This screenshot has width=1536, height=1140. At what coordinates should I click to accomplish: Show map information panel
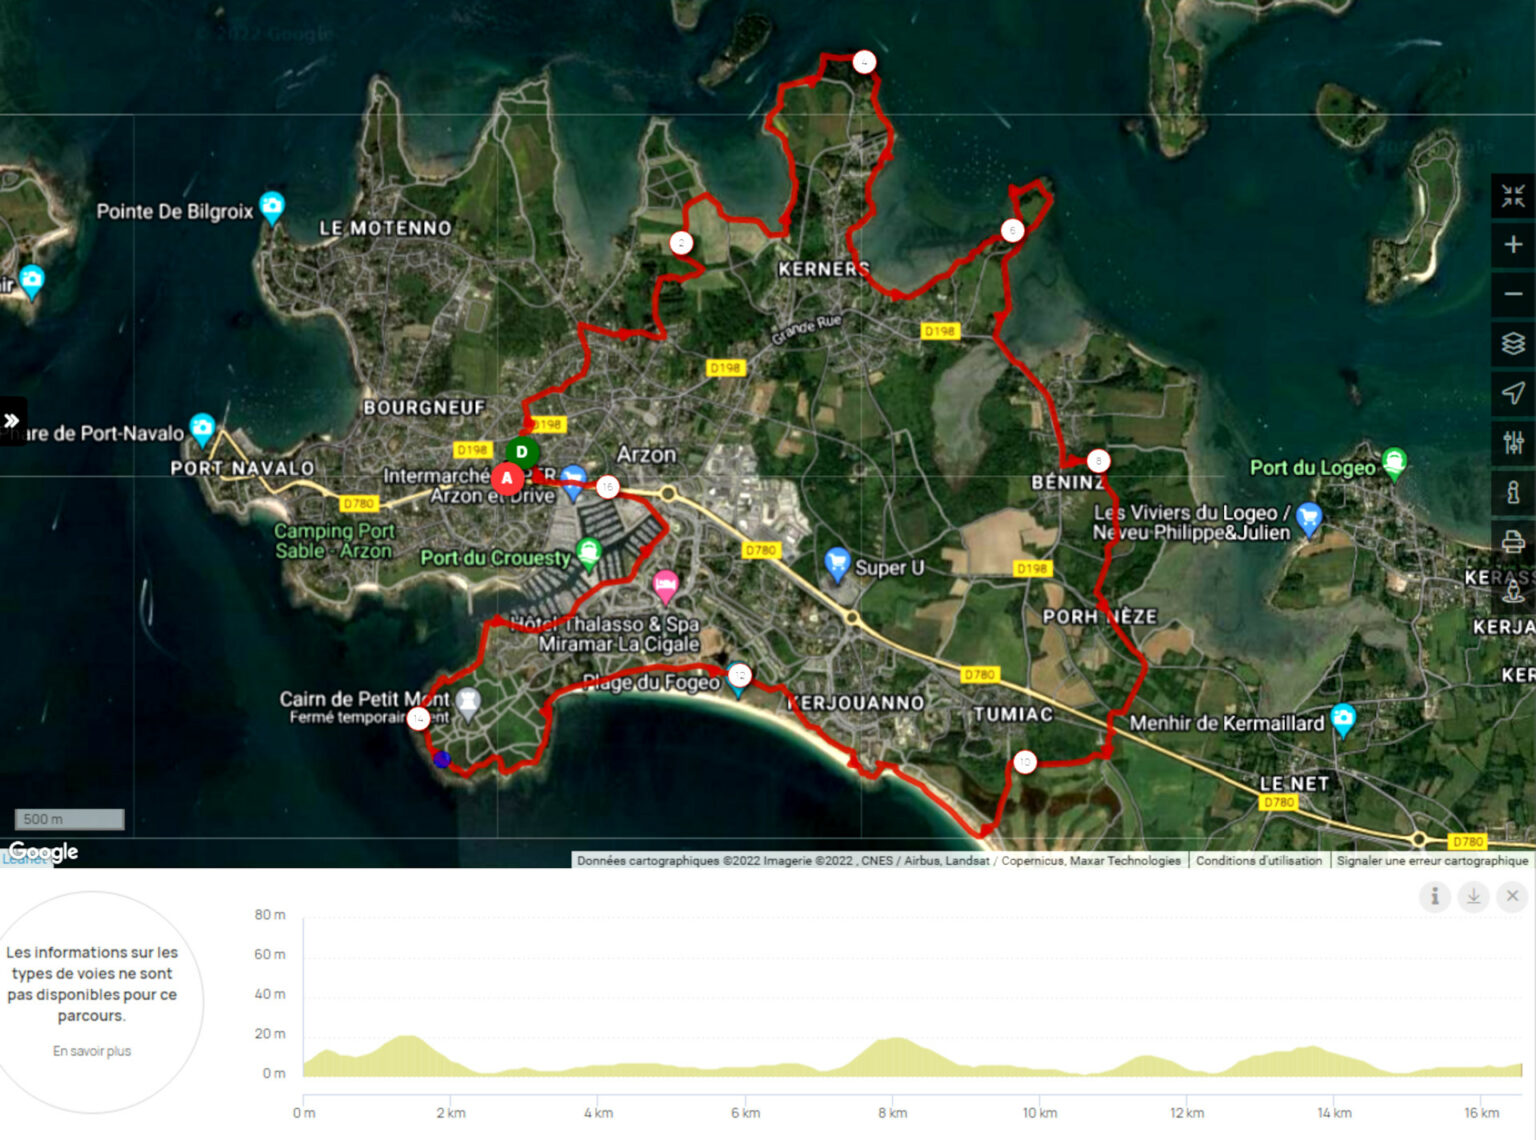click(1512, 492)
